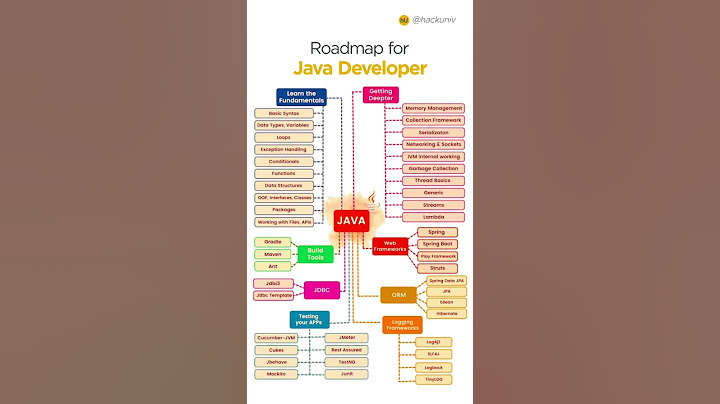
Task: Select the 'Mockito' item
Action: tap(276, 374)
